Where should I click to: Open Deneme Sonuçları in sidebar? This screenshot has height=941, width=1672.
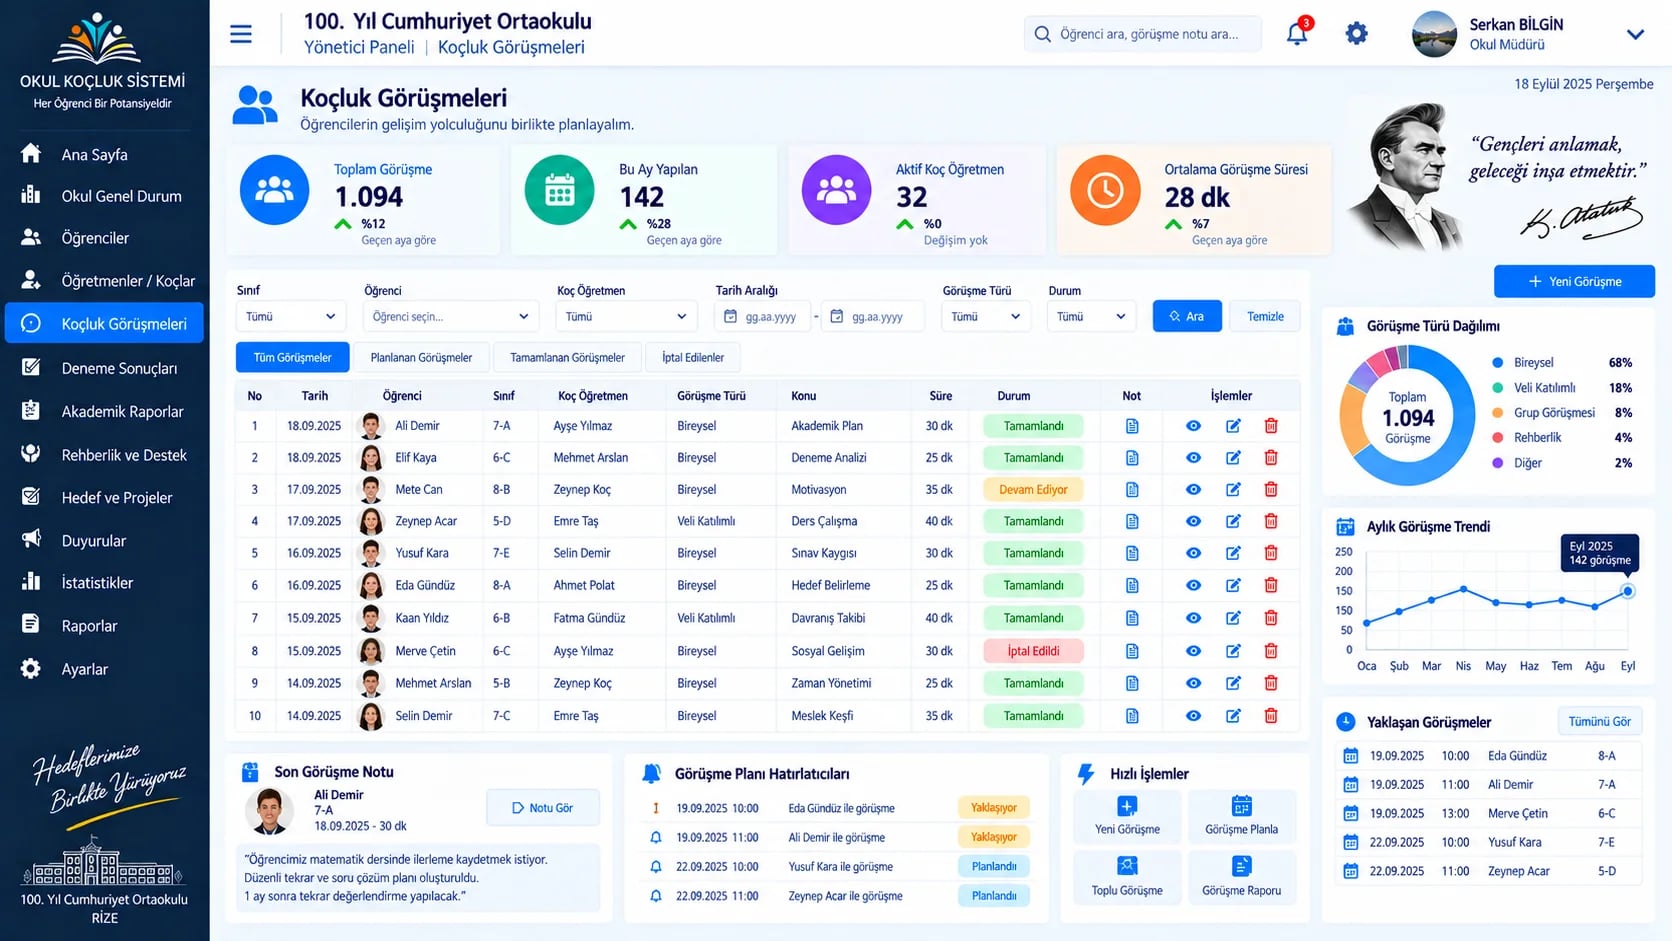coord(105,368)
